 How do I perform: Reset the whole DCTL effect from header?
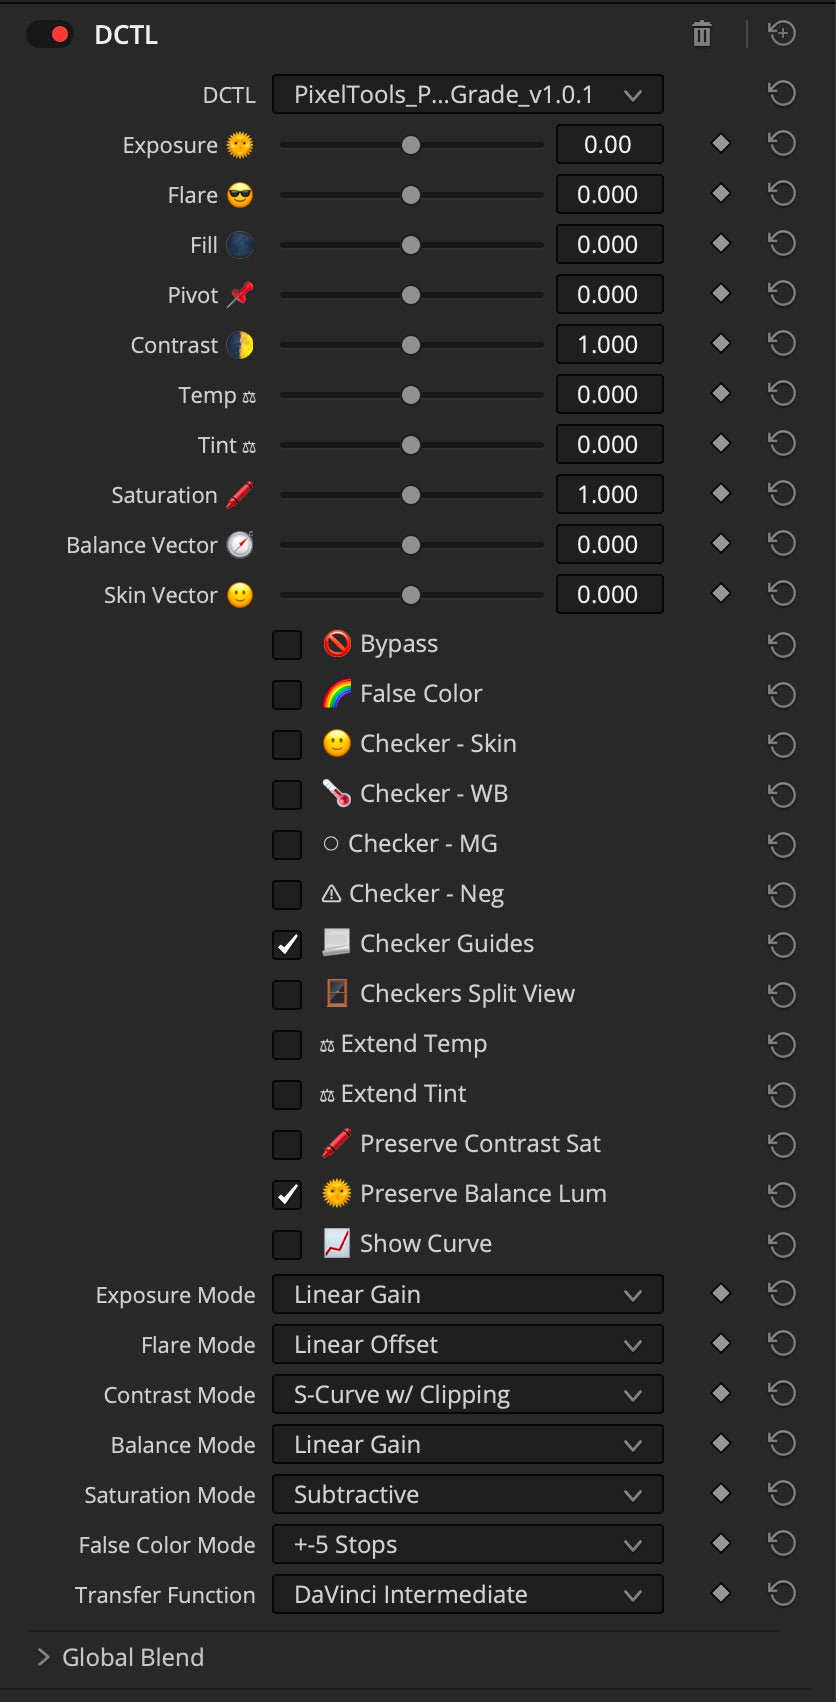pyautogui.click(x=782, y=34)
